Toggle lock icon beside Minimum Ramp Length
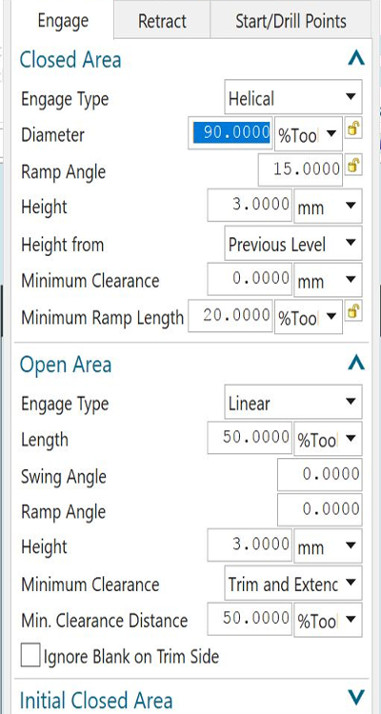The width and height of the screenshot is (381, 714). [x=353, y=312]
